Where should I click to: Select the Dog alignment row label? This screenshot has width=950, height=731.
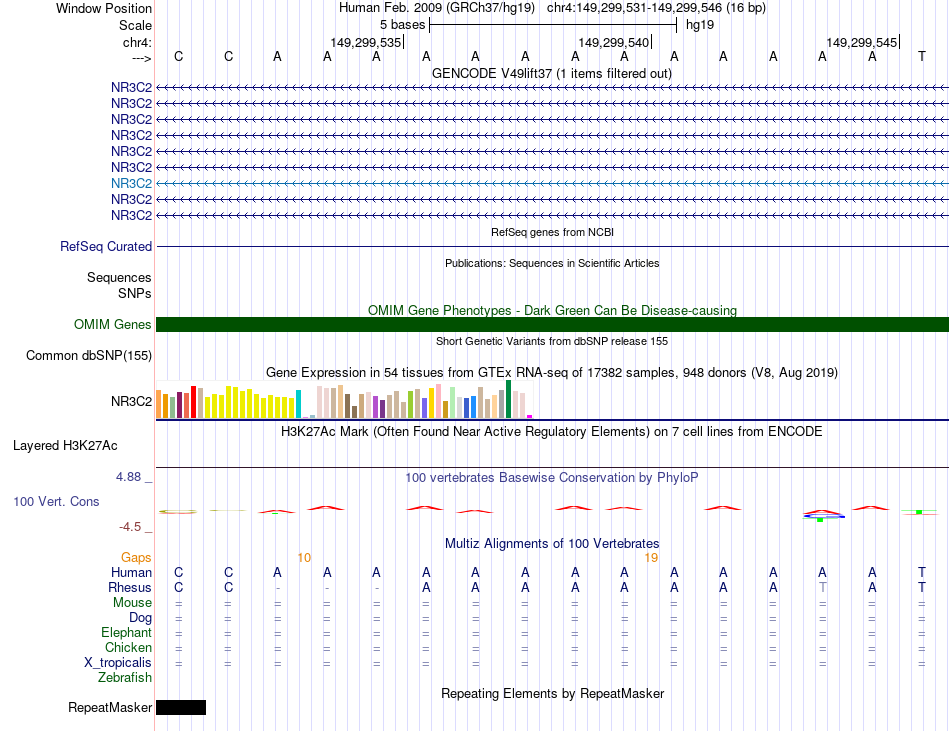tap(141, 618)
